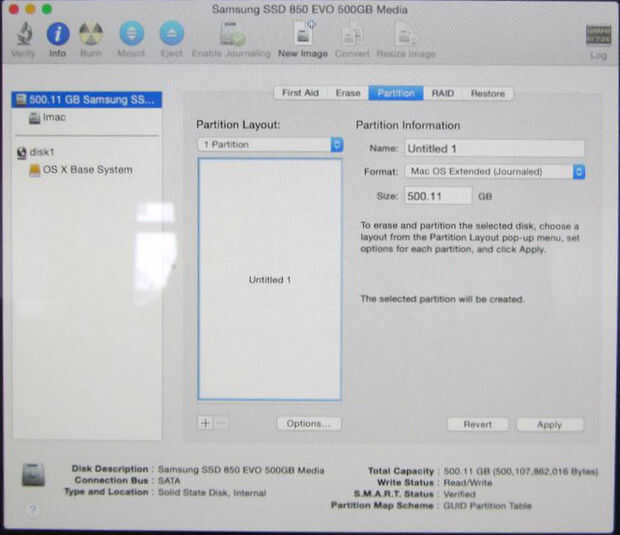Viewport: 620px width, 535px height.
Task: Click the 'Partition Information' heading
Action: point(408,125)
